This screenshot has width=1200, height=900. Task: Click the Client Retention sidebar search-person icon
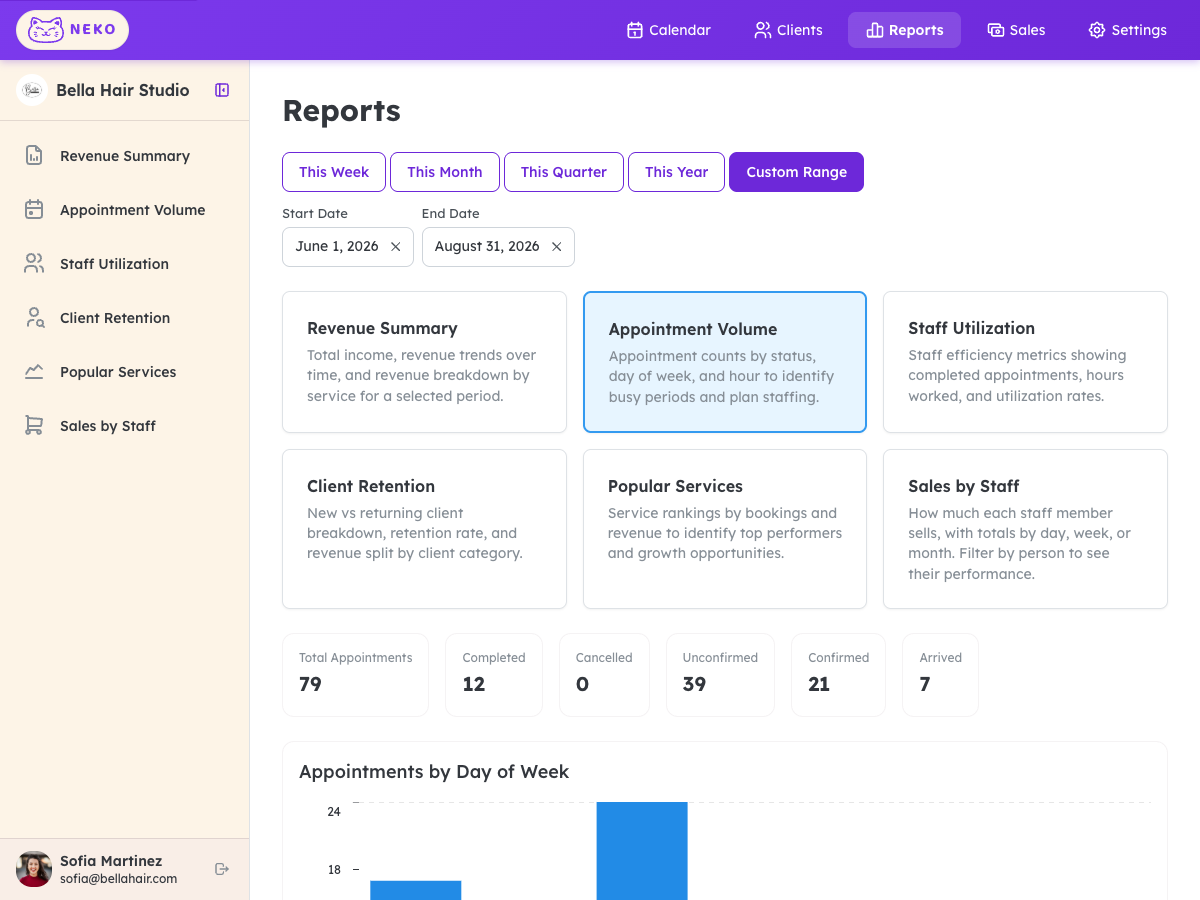[34, 317]
